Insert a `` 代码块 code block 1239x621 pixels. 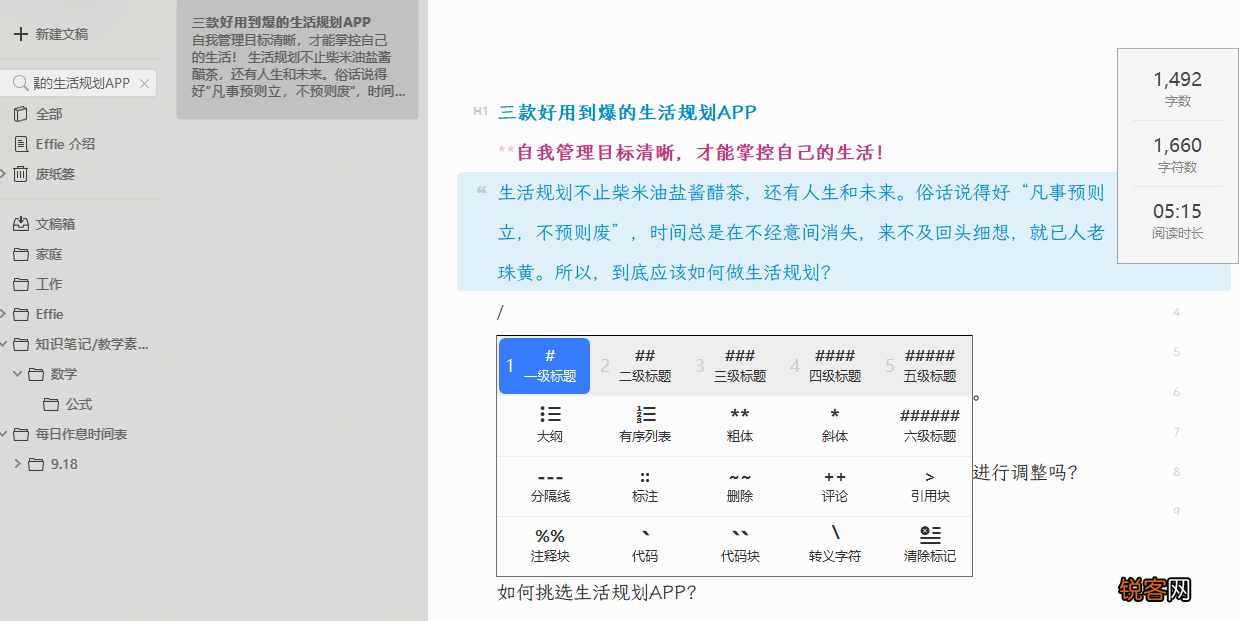740,546
